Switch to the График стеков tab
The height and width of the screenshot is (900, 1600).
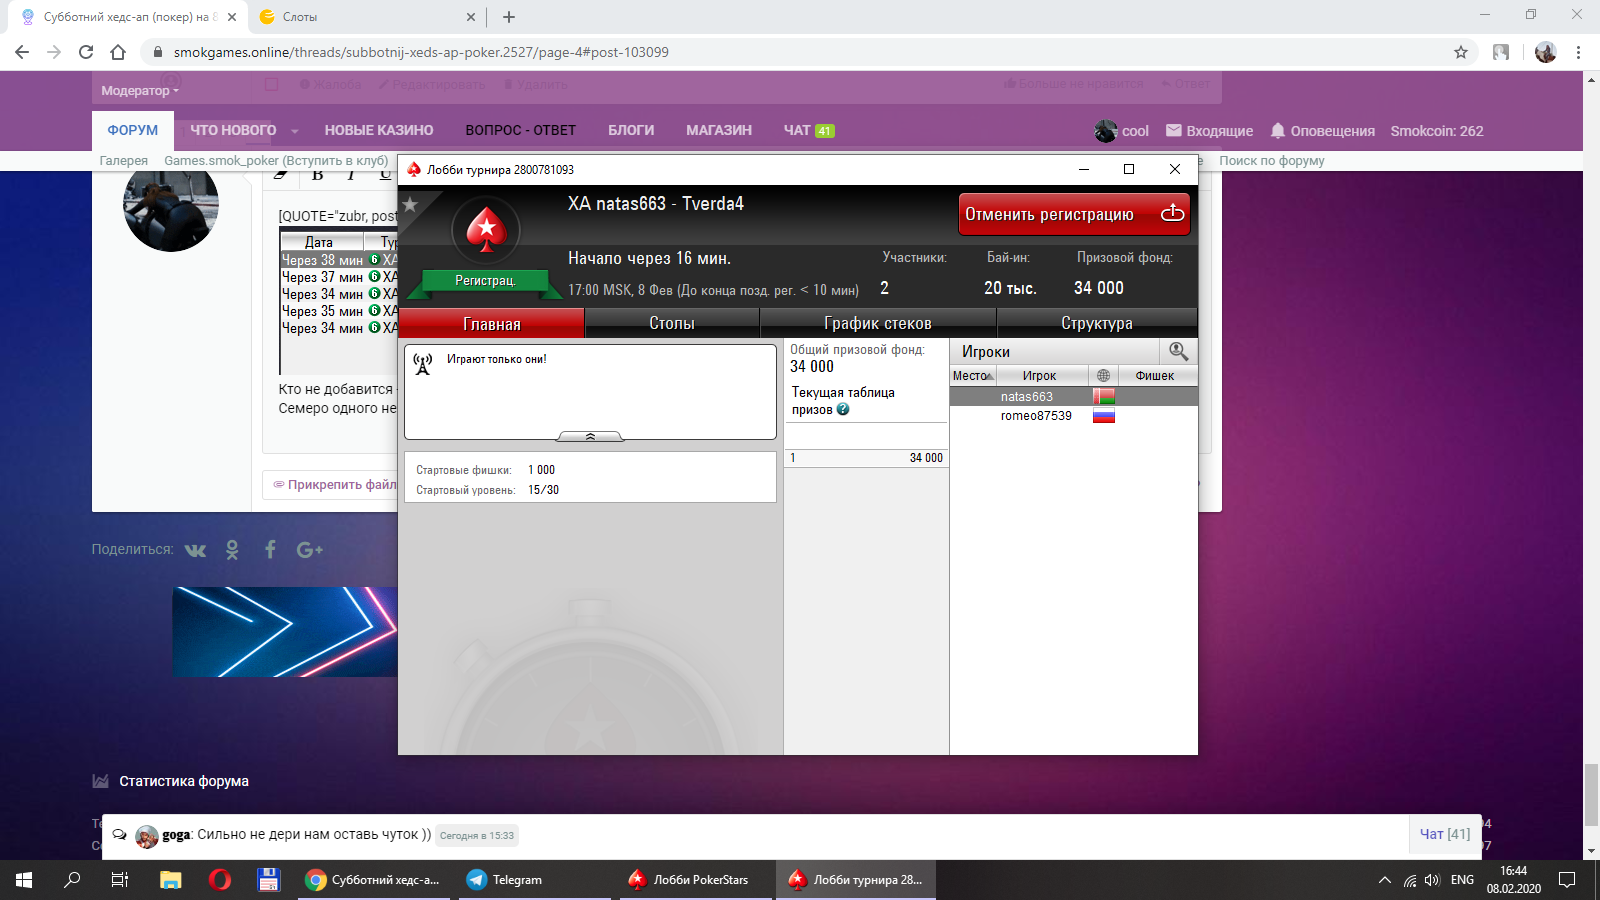tap(878, 323)
